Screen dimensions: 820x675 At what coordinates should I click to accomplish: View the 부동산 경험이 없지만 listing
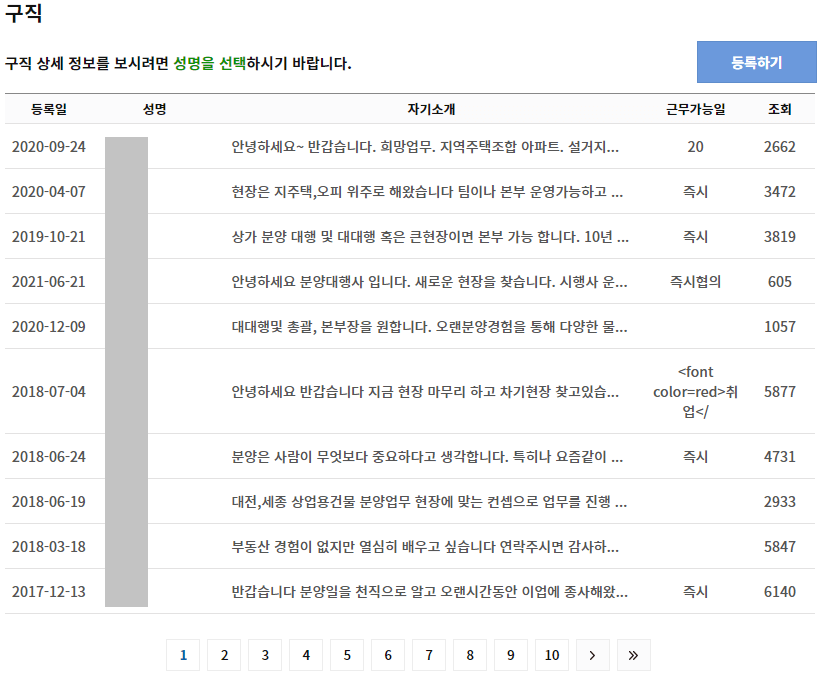[x=428, y=547]
